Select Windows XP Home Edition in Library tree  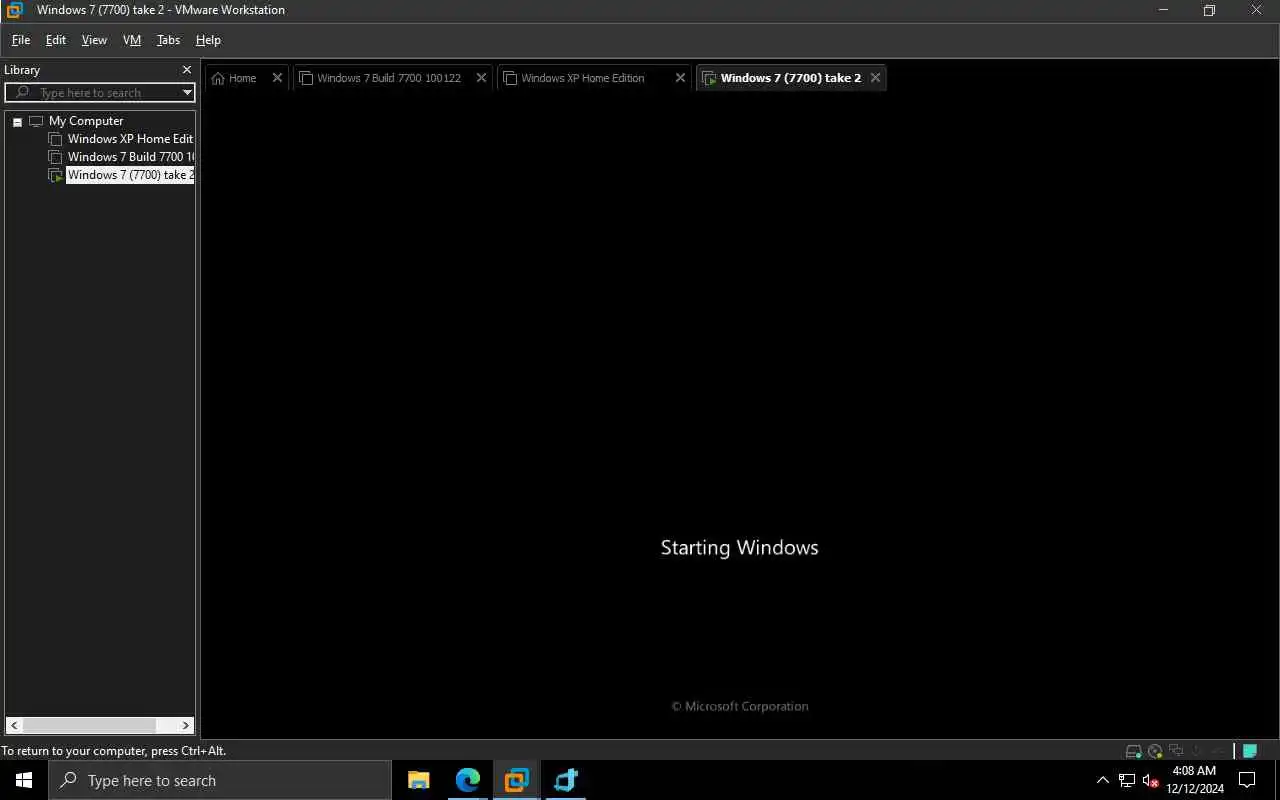(x=130, y=139)
